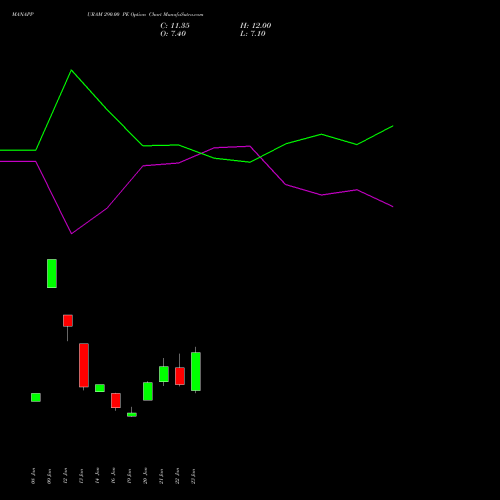Image resolution: width=500 pixels, height=500 pixels.
Task: Click the '22 Jan' date axis label
Action: tap(177, 476)
